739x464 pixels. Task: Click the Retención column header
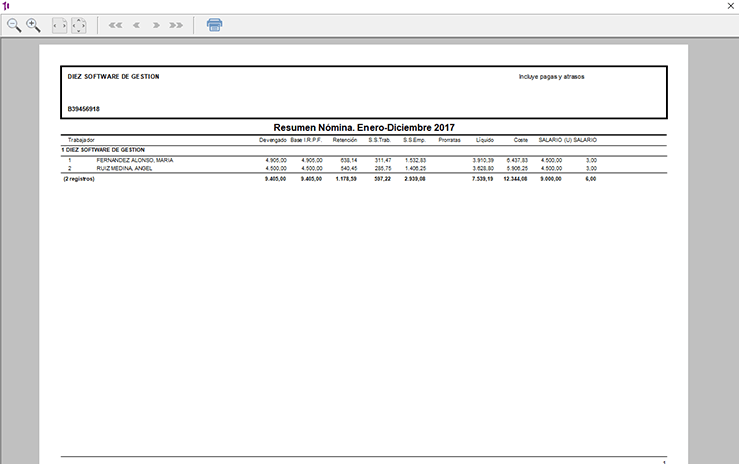pyautogui.click(x=343, y=140)
